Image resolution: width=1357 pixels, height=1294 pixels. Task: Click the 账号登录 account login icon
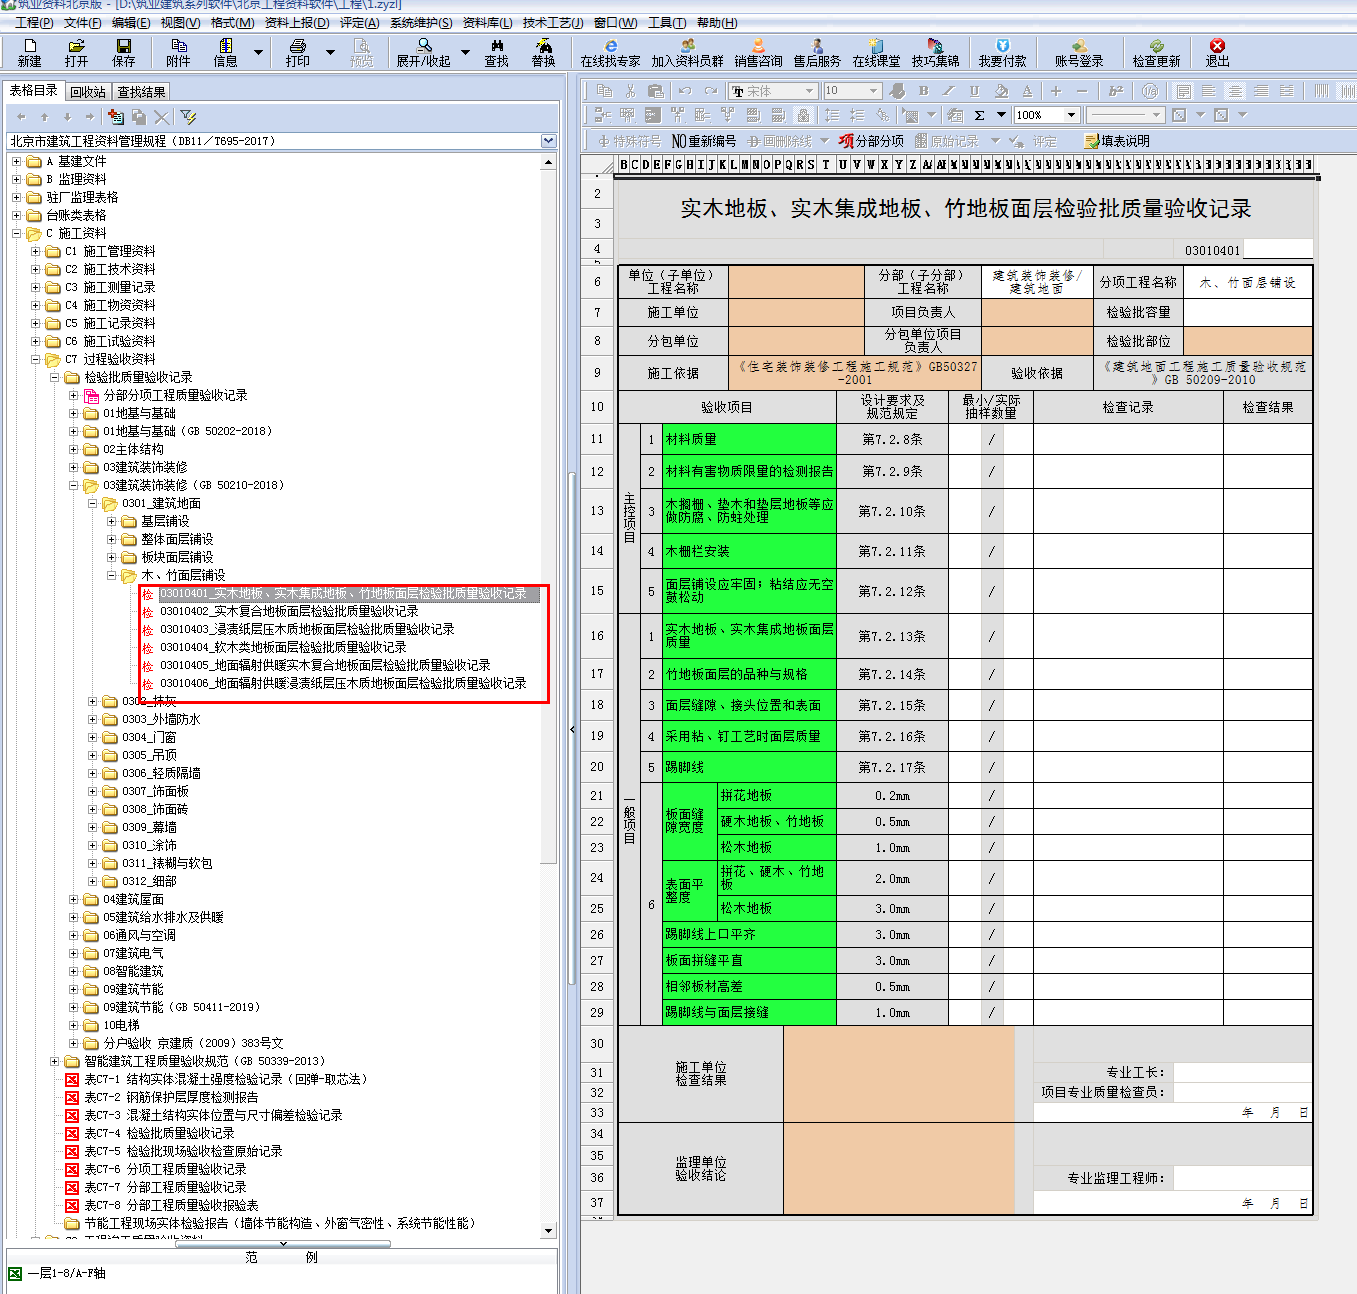tap(1079, 53)
